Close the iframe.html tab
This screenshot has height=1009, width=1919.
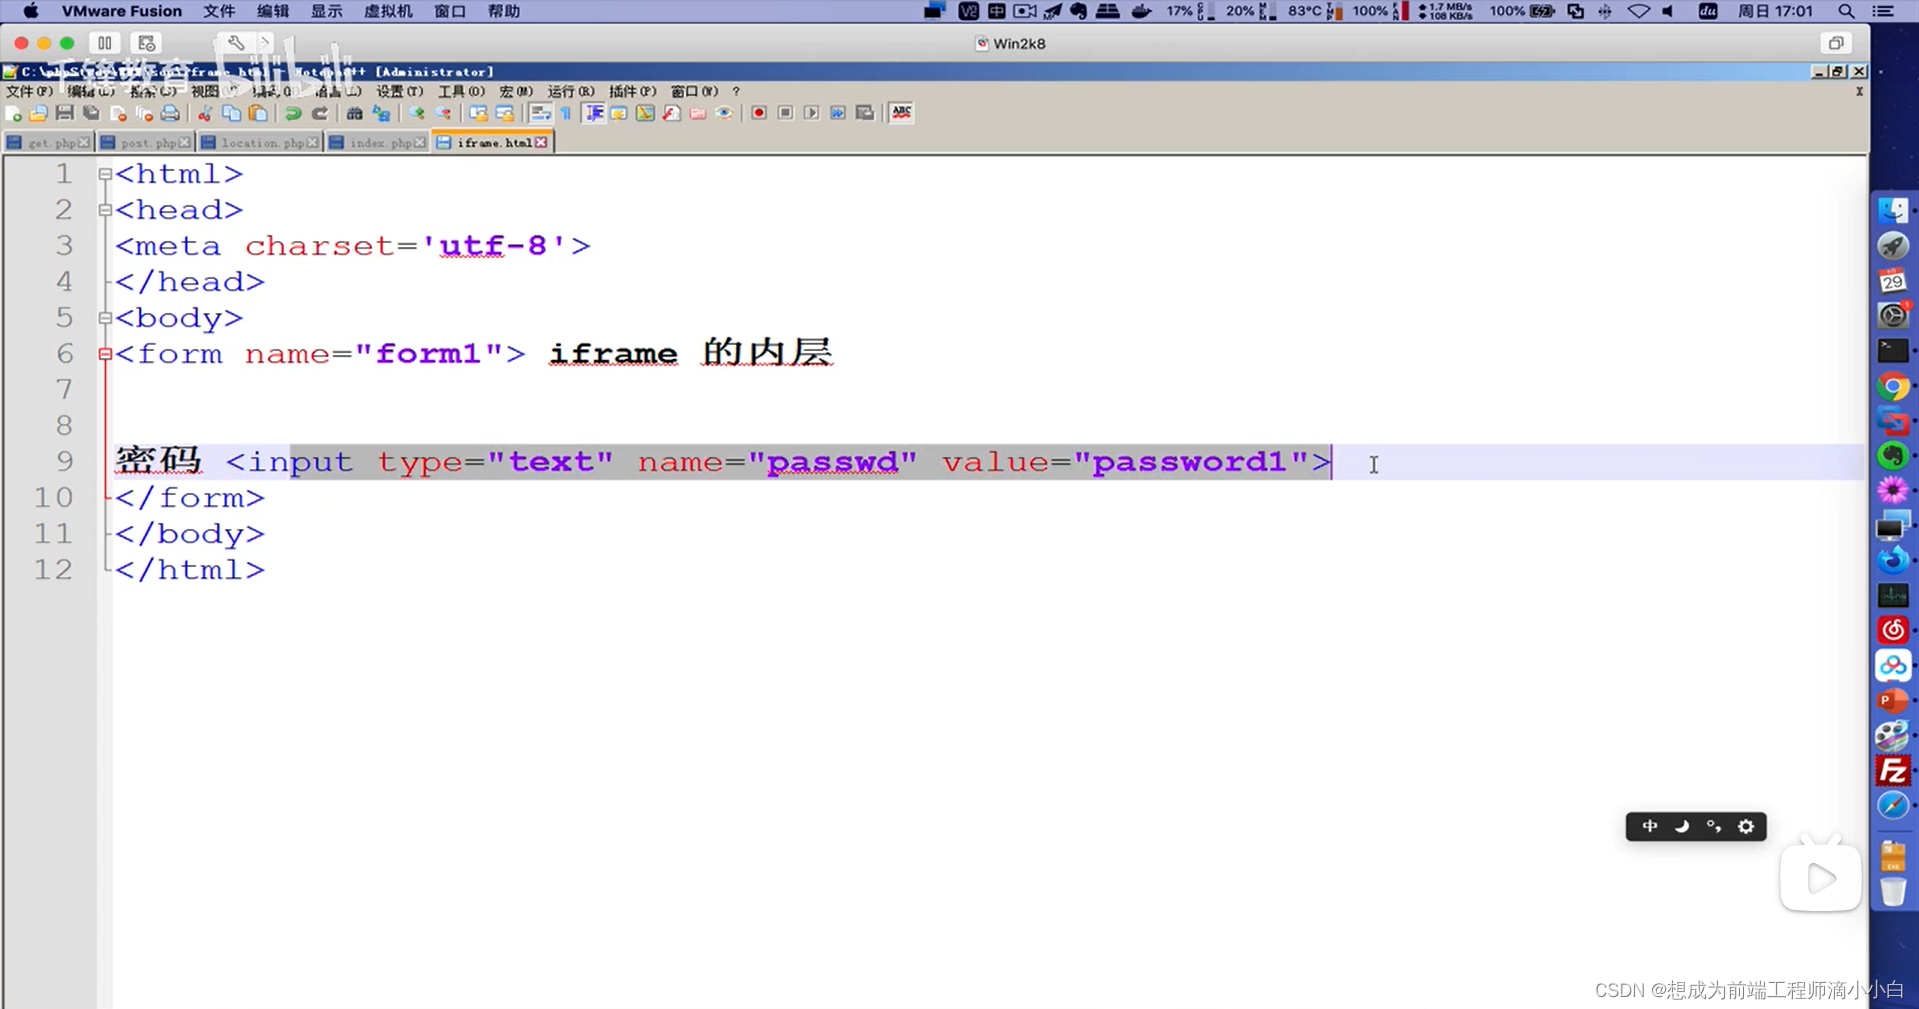541,143
